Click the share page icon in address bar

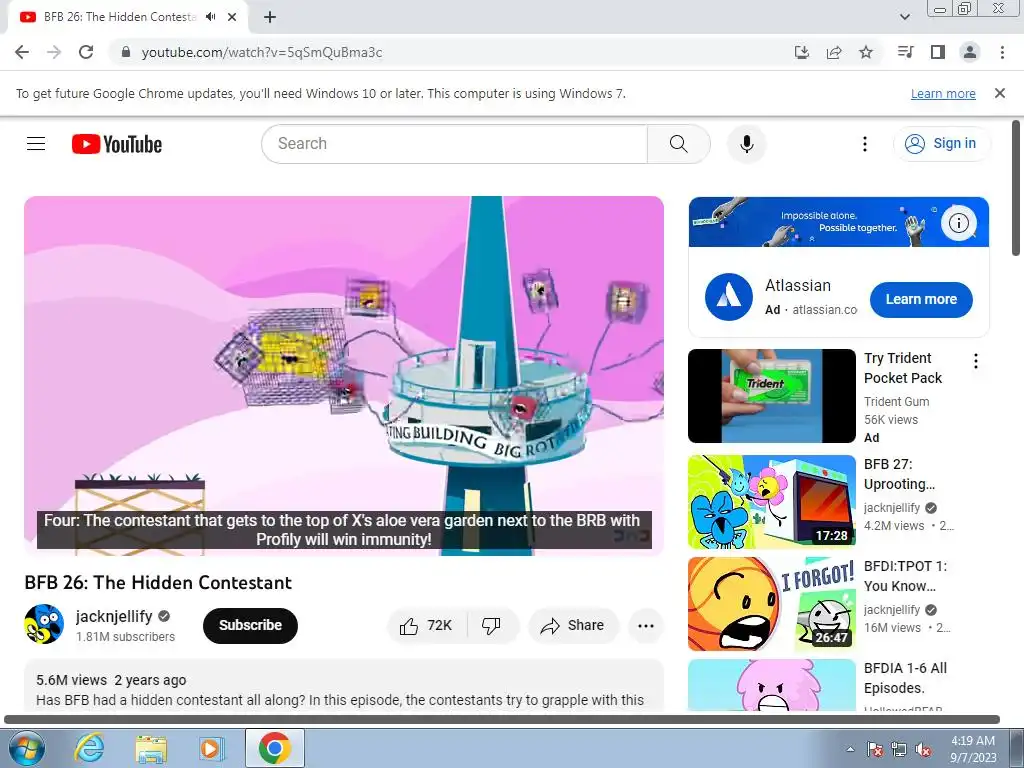[834, 52]
